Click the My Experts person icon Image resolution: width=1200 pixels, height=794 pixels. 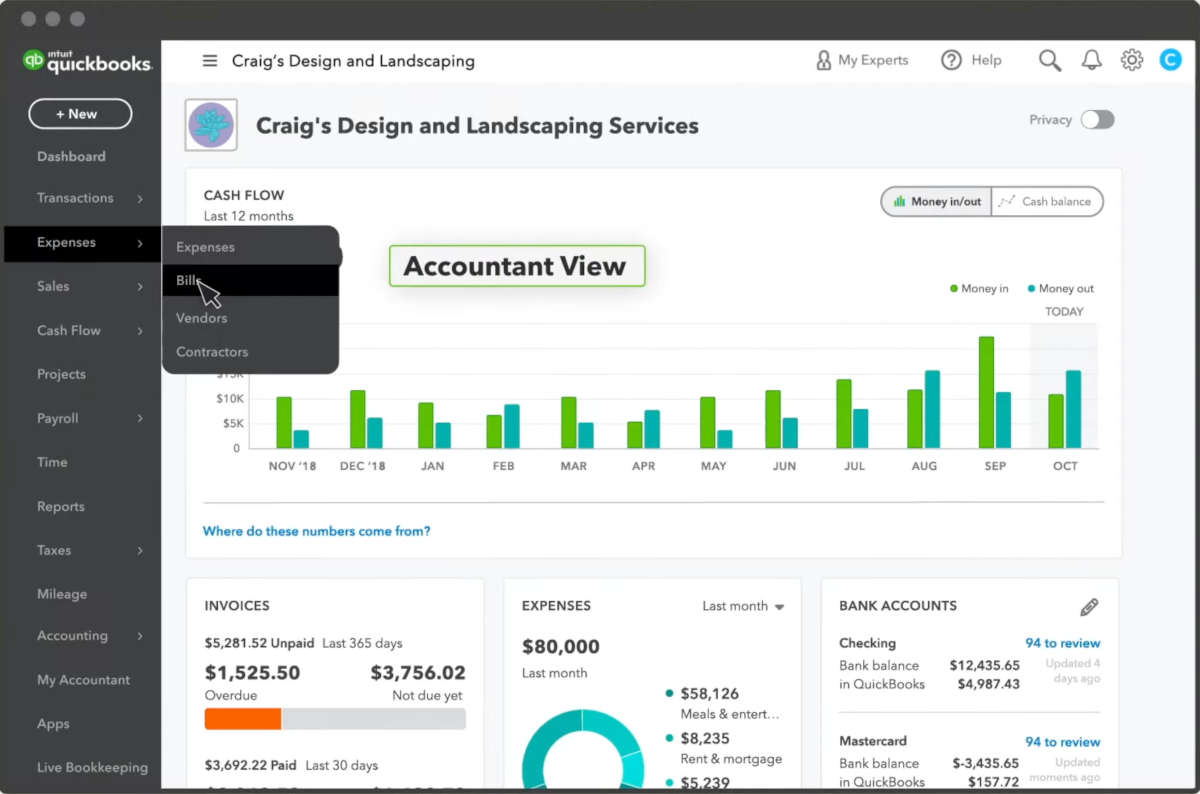(x=824, y=61)
